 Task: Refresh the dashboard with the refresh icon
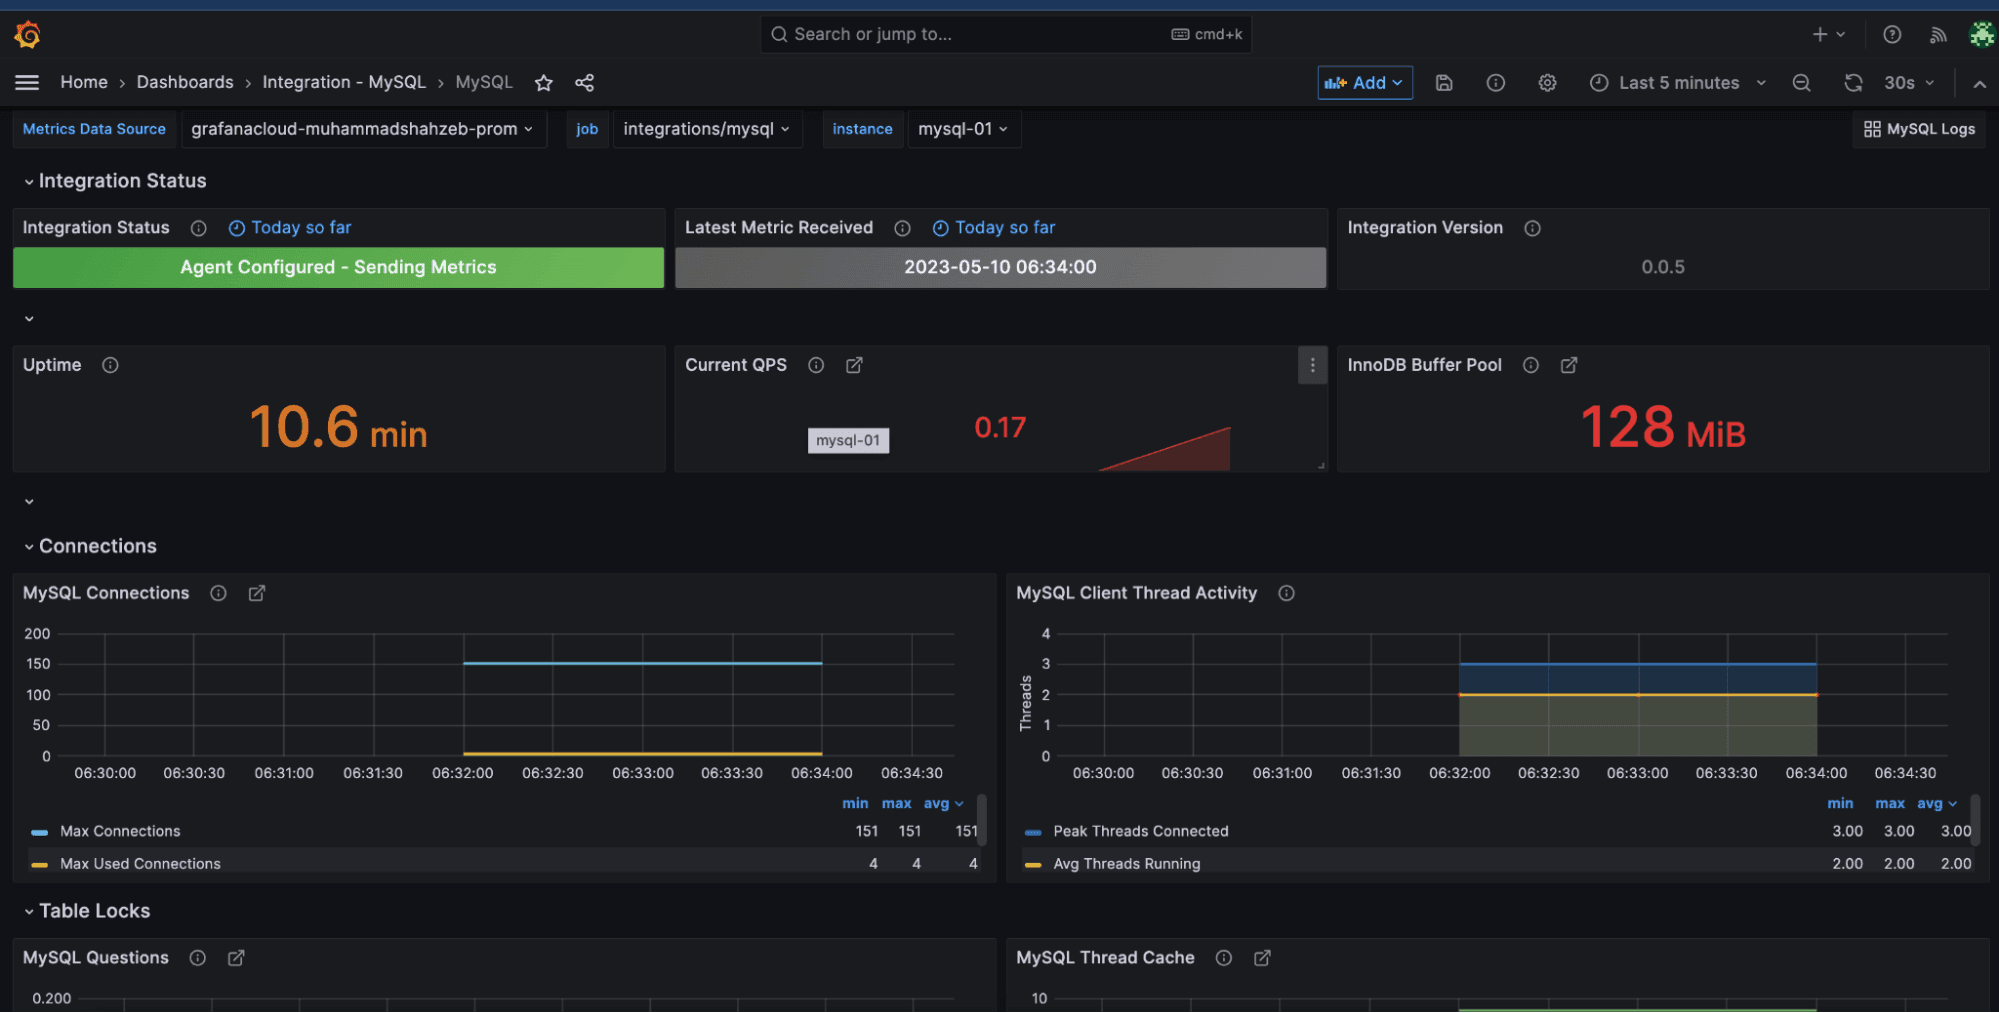click(1854, 83)
